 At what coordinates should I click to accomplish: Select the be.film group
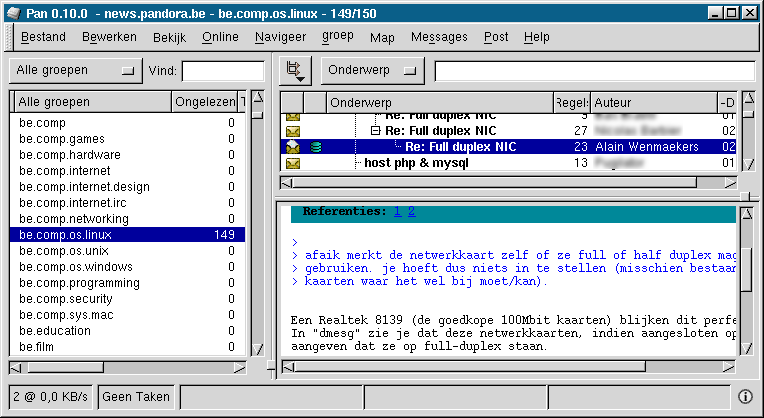127,347
